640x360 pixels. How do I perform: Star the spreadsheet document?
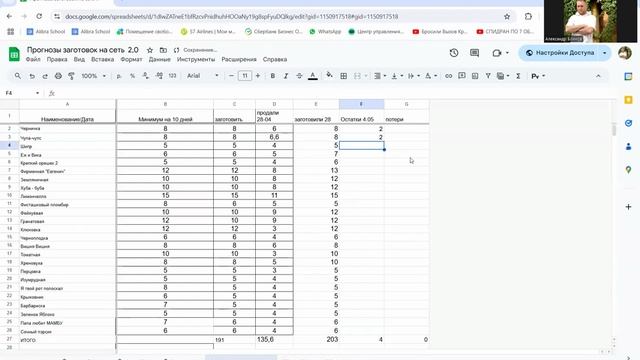150,50
